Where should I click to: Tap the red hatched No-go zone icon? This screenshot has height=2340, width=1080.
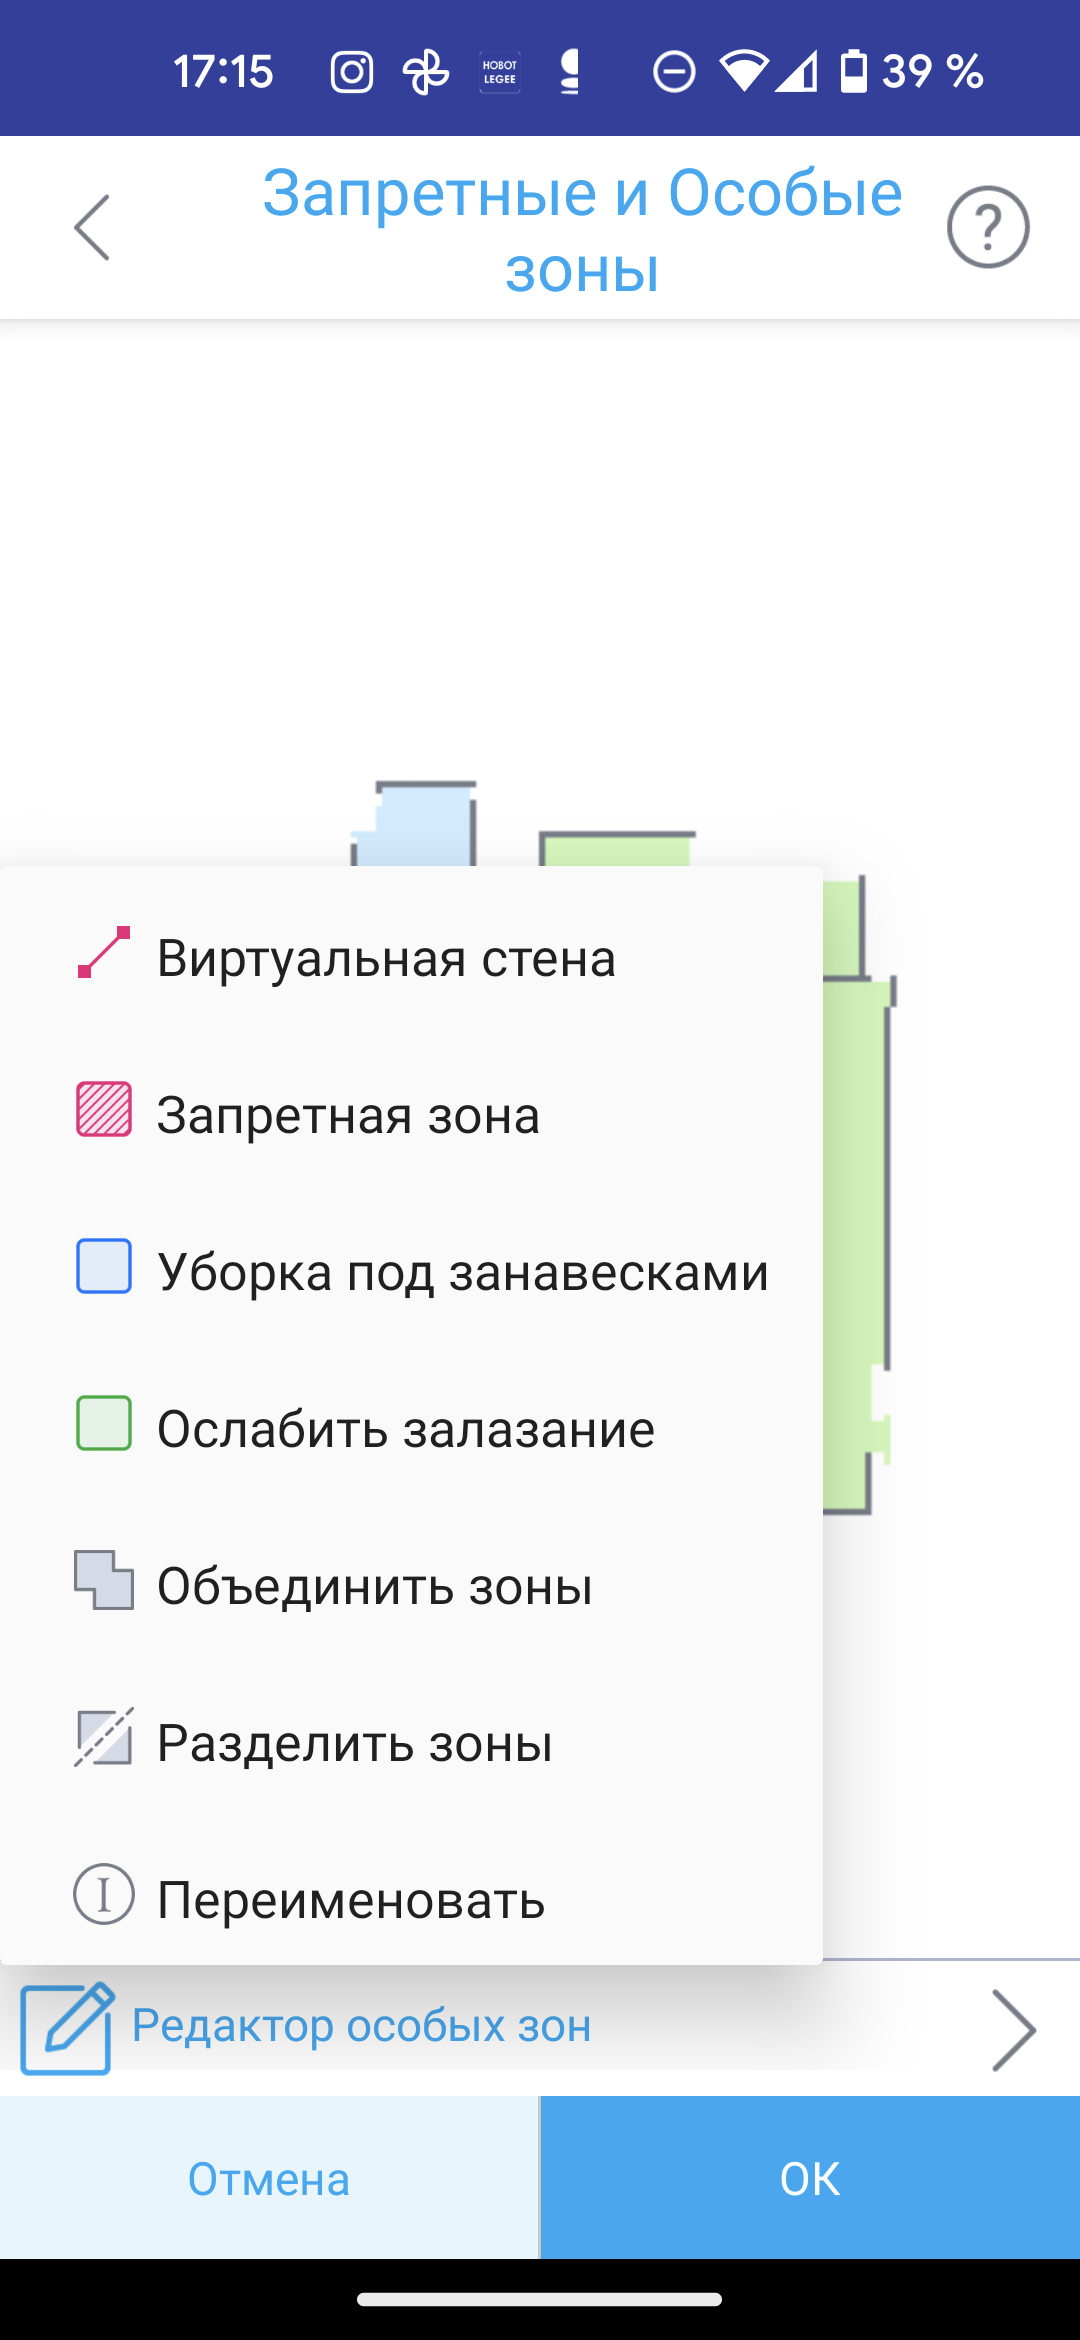point(104,1109)
